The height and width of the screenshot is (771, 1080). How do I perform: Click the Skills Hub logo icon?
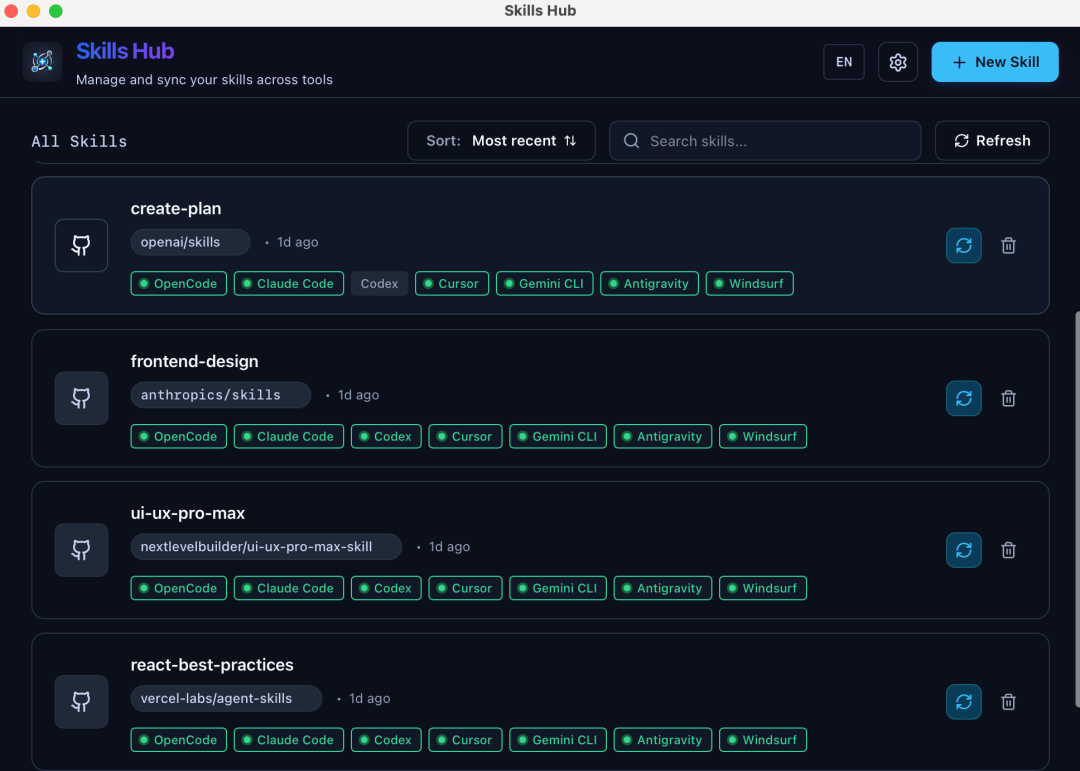(x=42, y=62)
